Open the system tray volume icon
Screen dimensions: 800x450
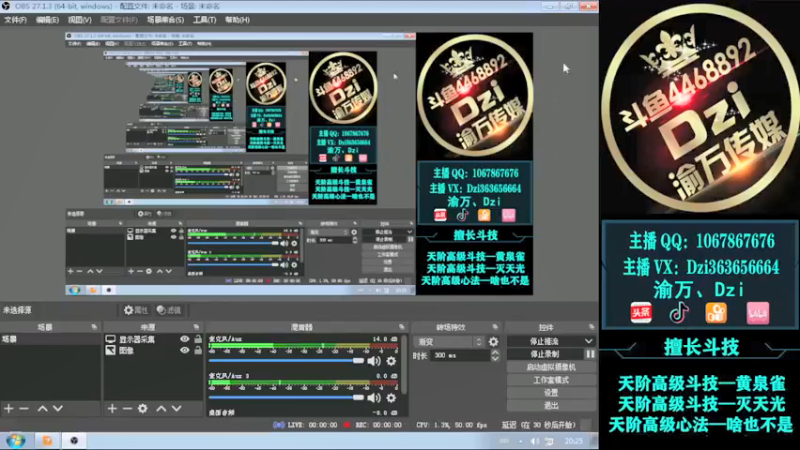(535, 441)
